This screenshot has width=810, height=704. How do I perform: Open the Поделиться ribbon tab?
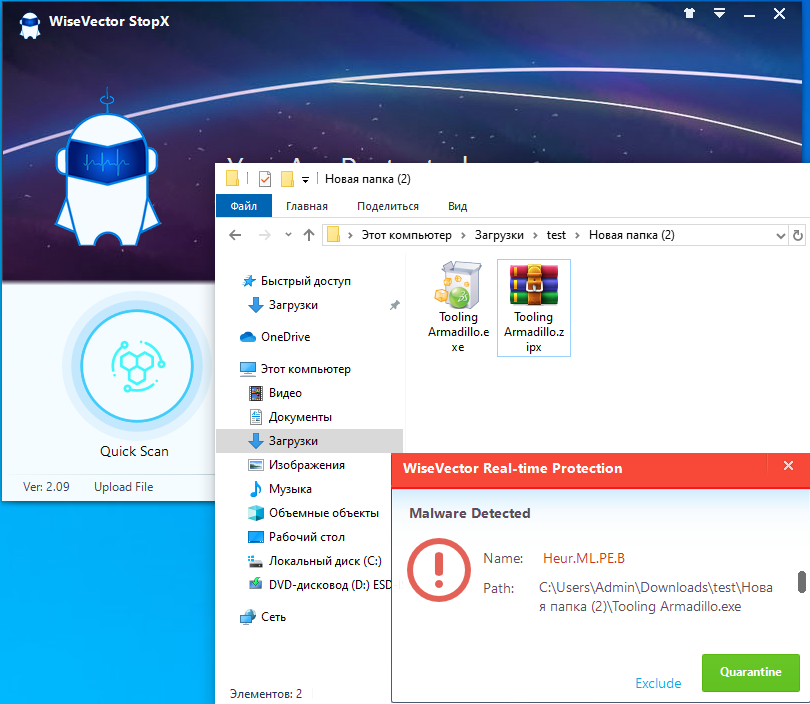[x=388, y=206]
